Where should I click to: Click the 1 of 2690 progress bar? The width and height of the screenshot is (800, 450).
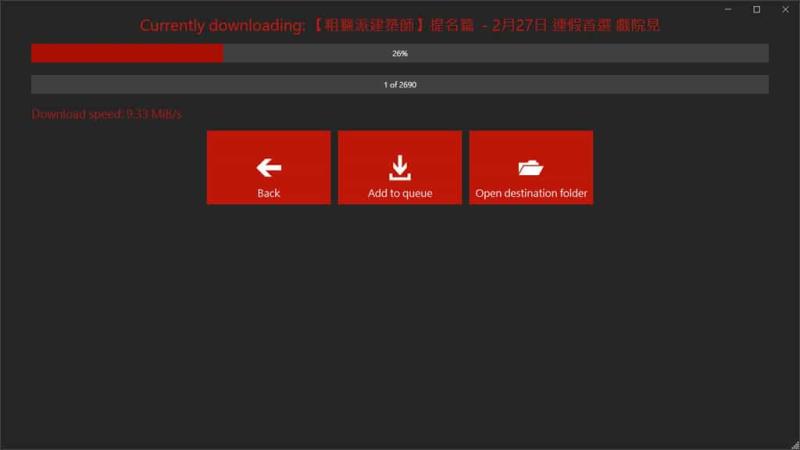click(399, 85)
